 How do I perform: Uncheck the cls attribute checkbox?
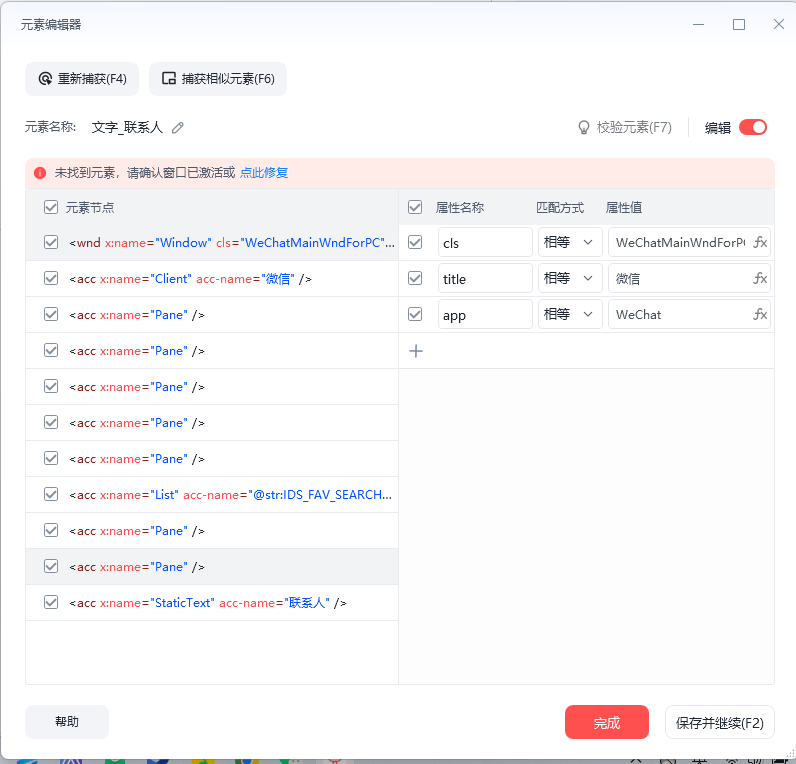(x=415, y=242)
